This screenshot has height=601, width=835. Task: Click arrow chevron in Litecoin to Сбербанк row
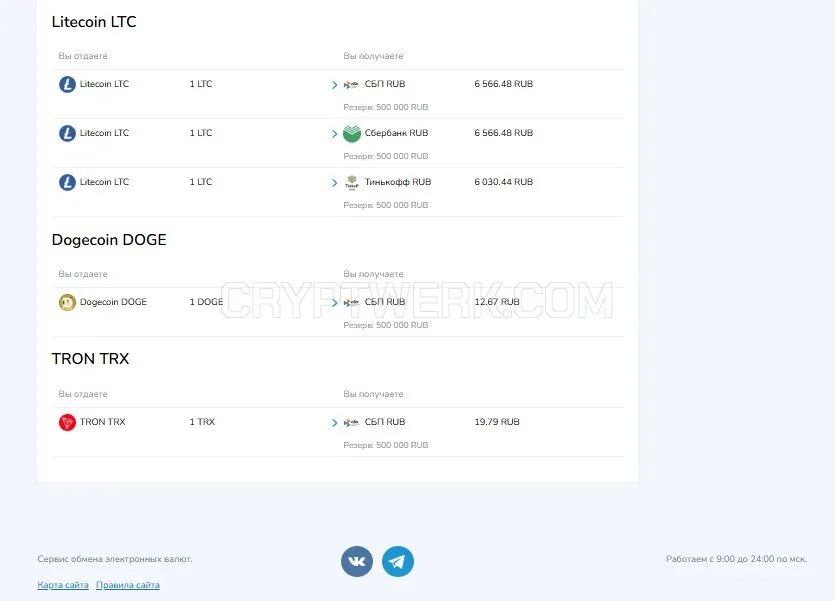click(x=334, y=134)
